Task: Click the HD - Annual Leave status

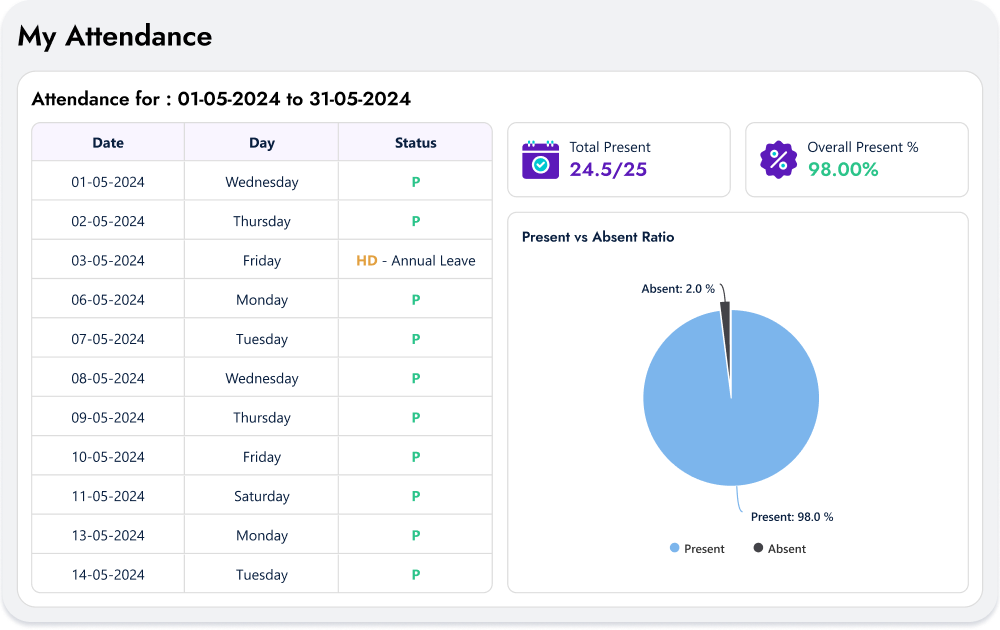Action: [x=415, y=261]
